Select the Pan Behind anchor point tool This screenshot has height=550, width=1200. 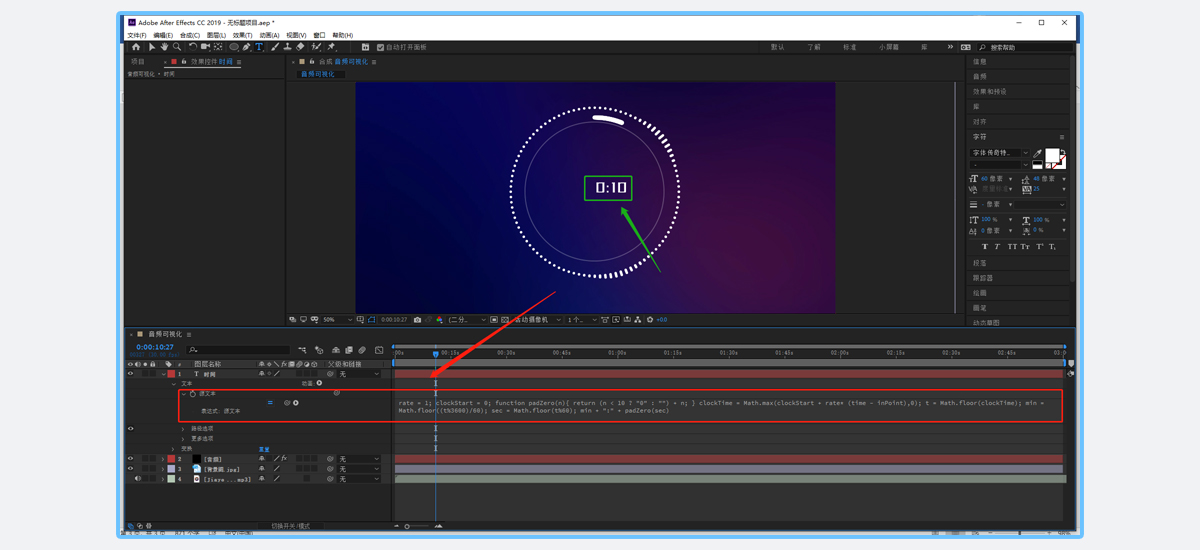point(218,47)
